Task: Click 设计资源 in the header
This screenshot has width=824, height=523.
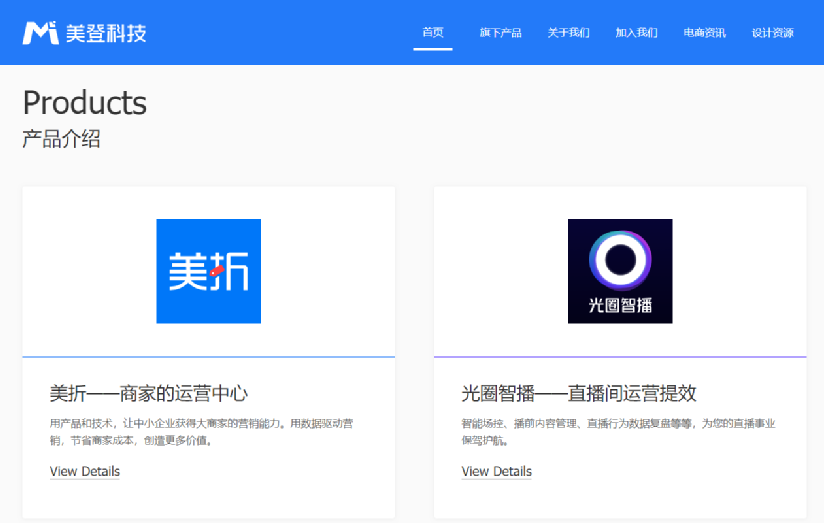Action: pos(772,32)
